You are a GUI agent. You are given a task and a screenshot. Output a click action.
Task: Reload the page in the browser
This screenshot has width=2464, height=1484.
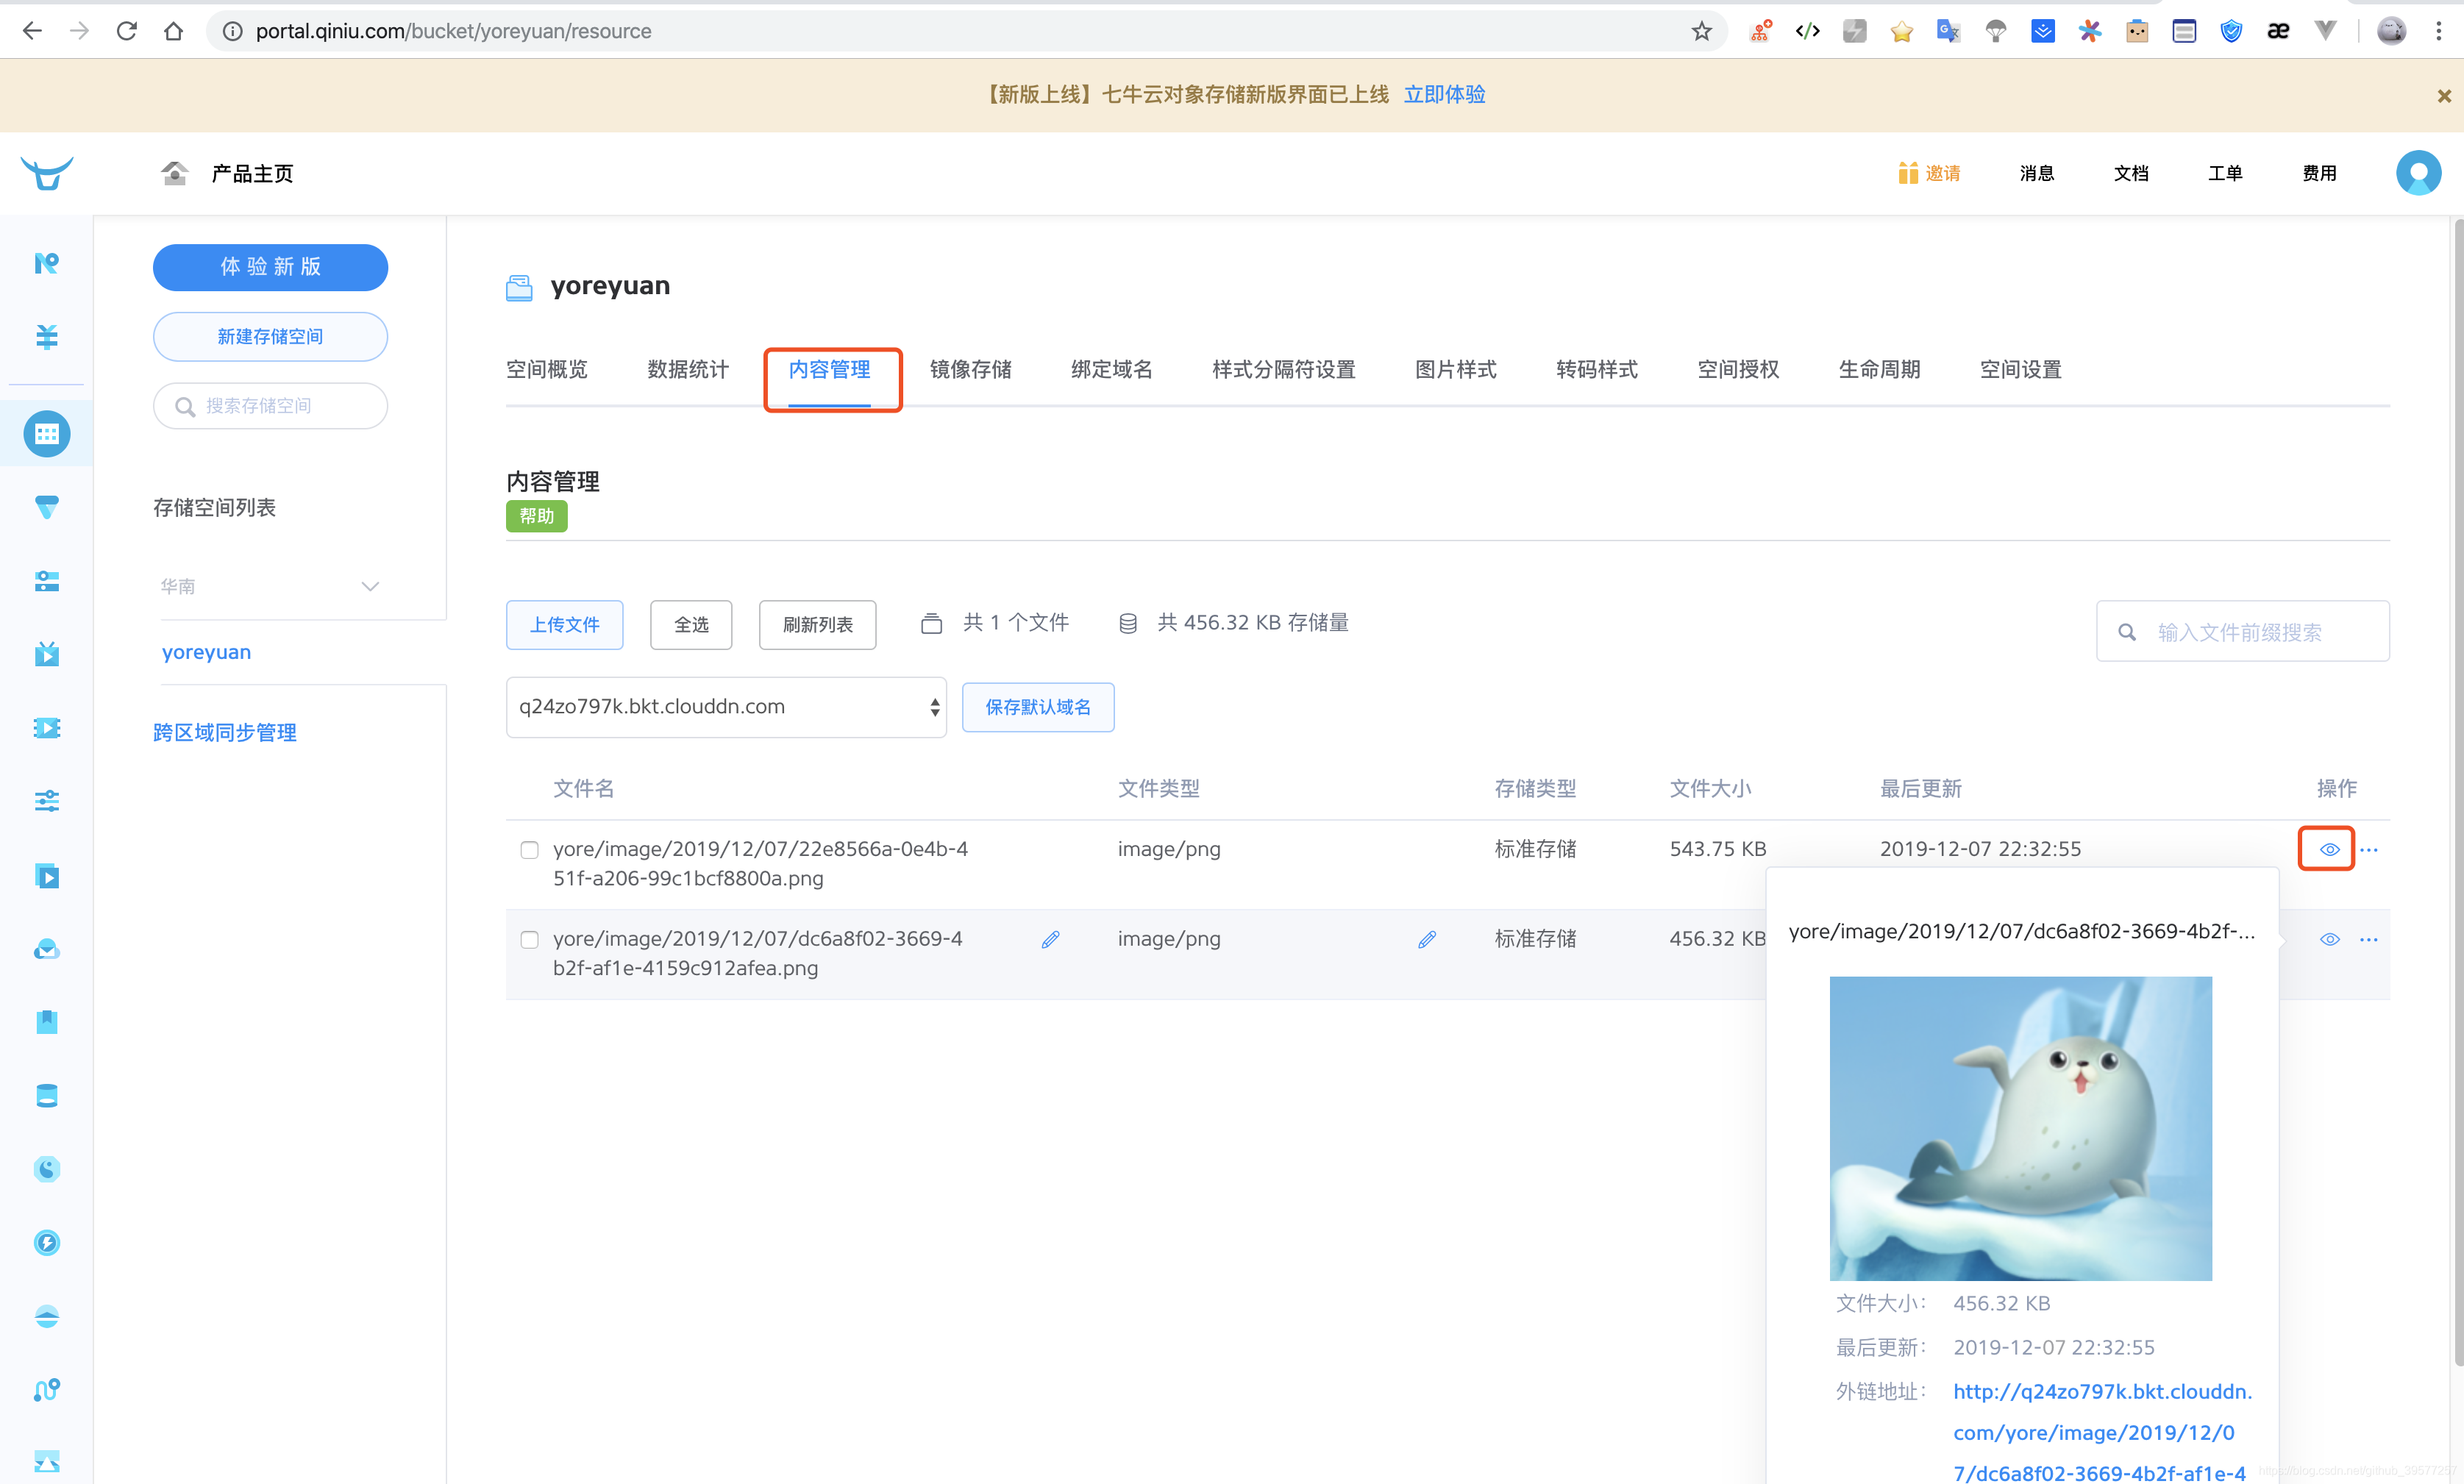(127, 31)
